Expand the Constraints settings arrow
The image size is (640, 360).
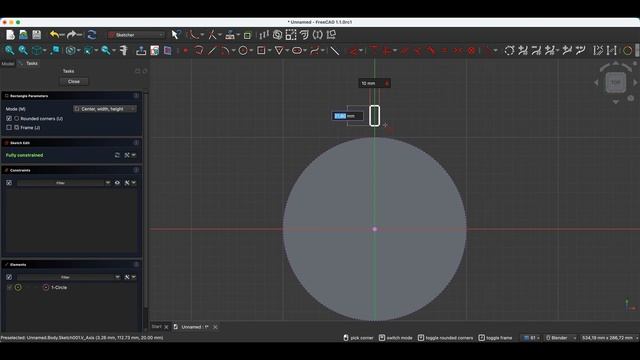tap(134, 183)
